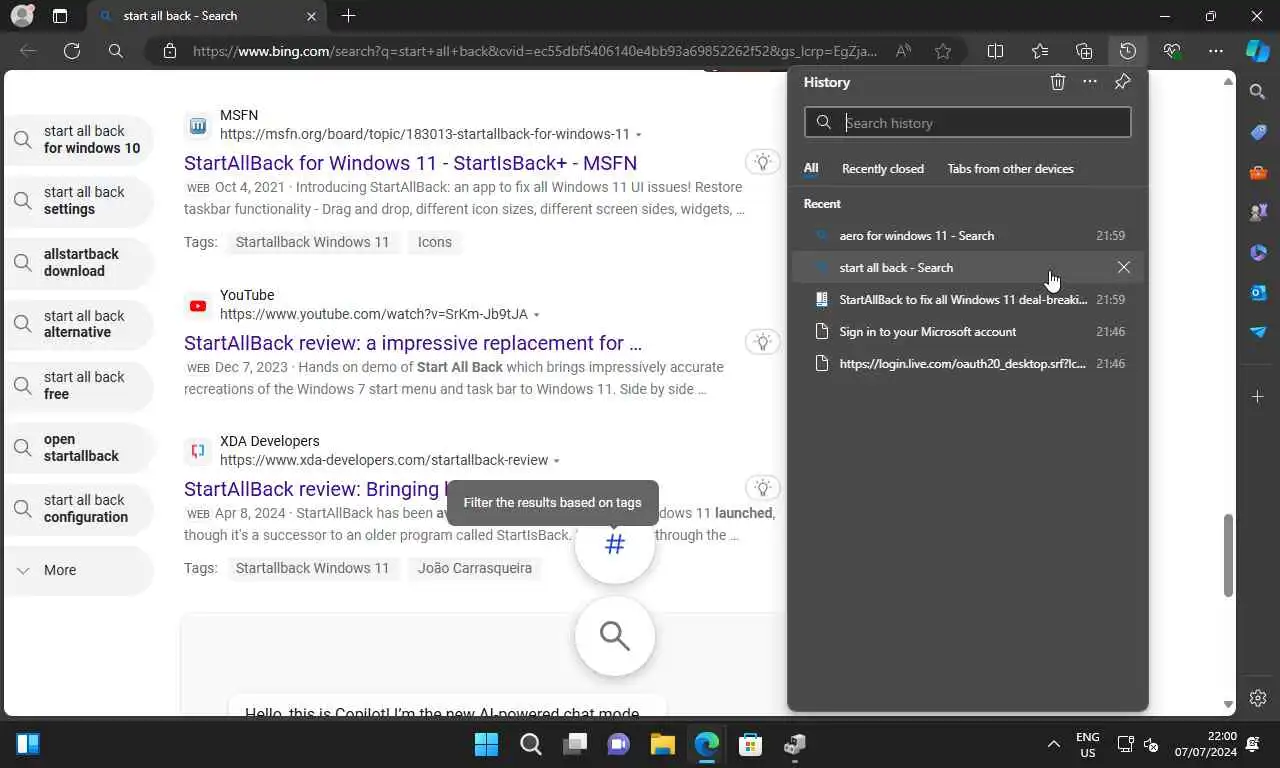Click the page vertical scrollbar thumb
The height and width of the screenshot is (768, 1280).
[x=1229, y=556]
